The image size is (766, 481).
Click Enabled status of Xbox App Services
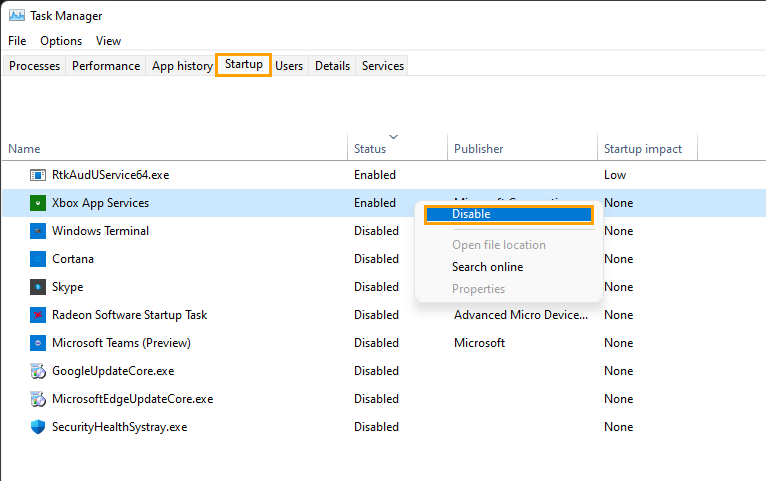click(x=375, y=203)
